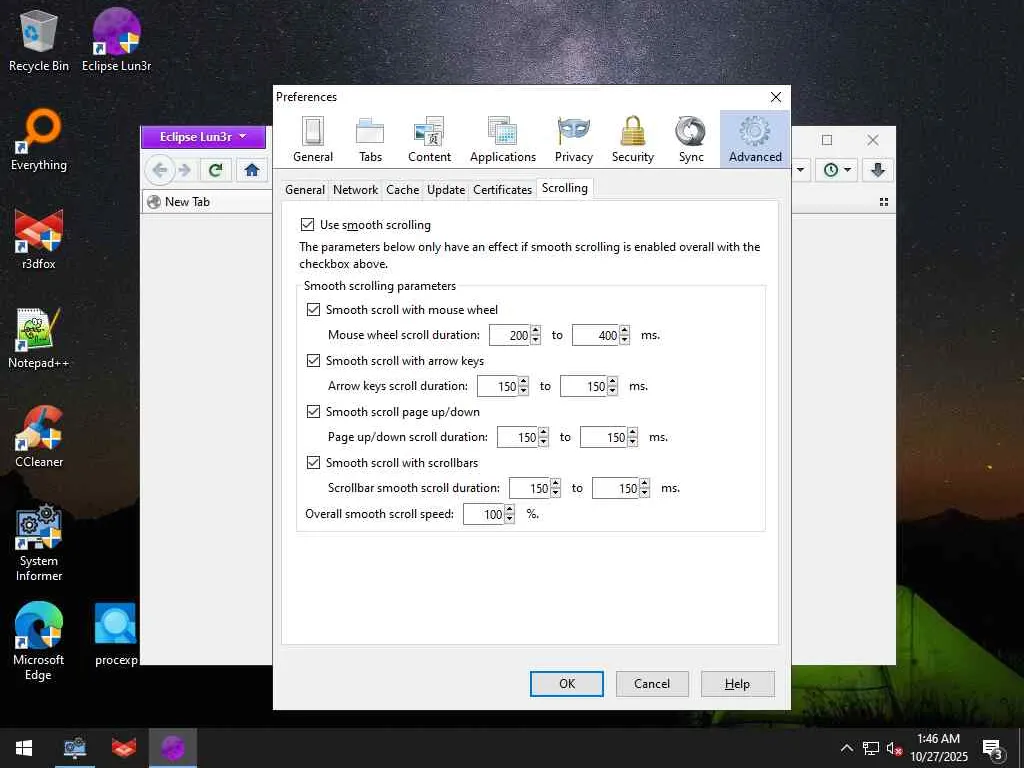
Task: Click the overall scroll speed field showing 100
Action: pyautogui.click(x=484, y=514)
